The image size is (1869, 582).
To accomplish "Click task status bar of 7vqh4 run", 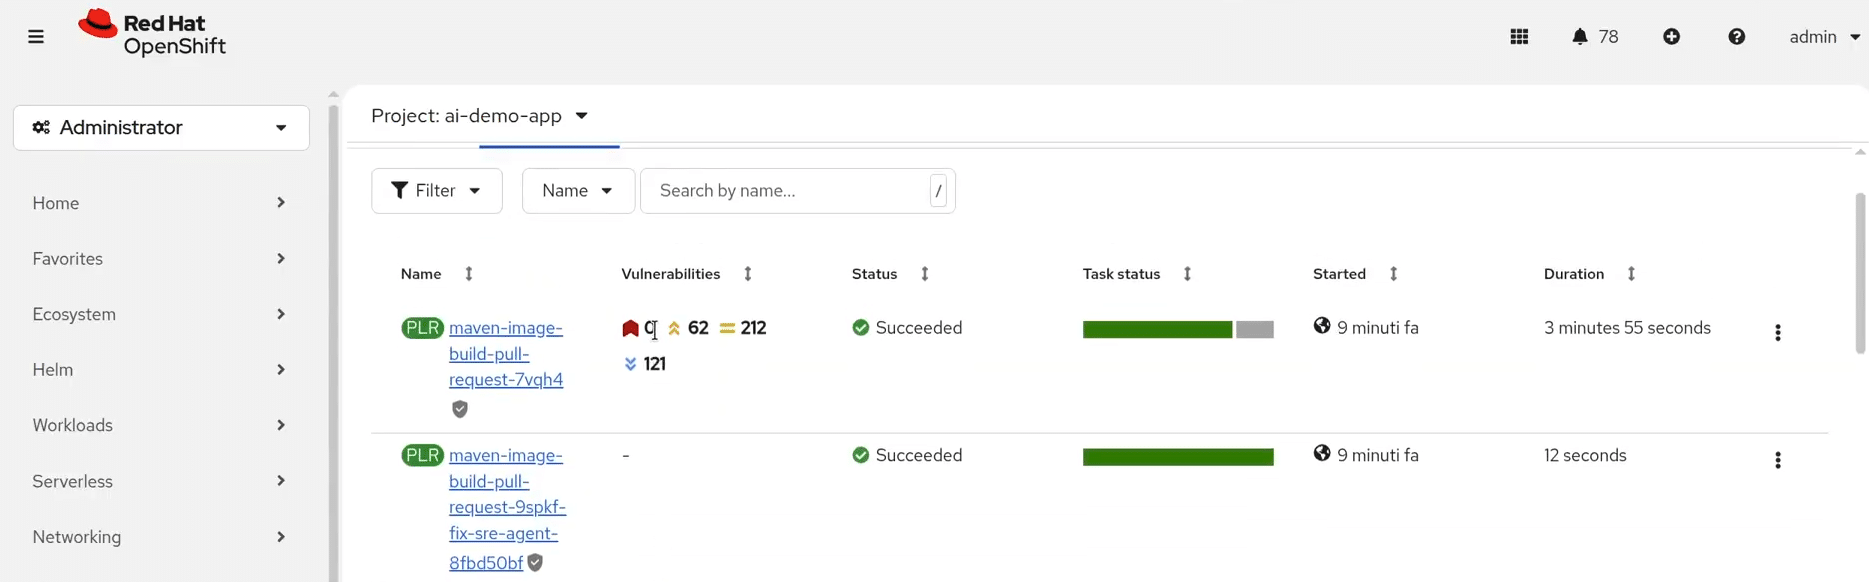I will click(1178, 330).
